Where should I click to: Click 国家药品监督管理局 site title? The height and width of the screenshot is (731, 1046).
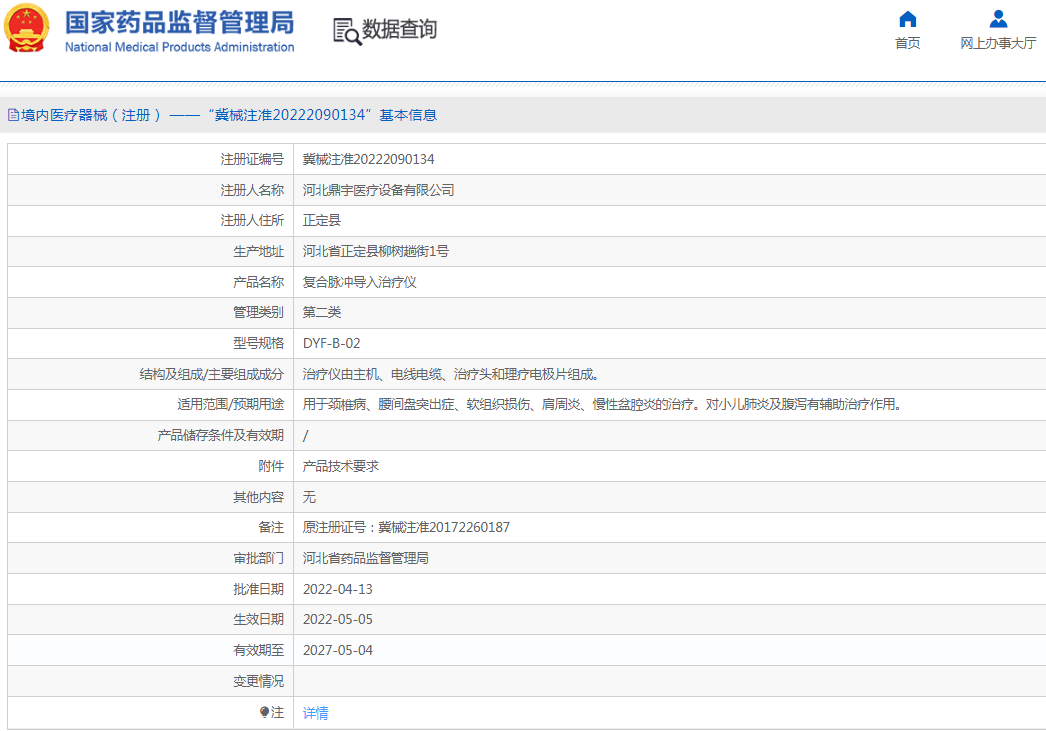click(179, 23)
